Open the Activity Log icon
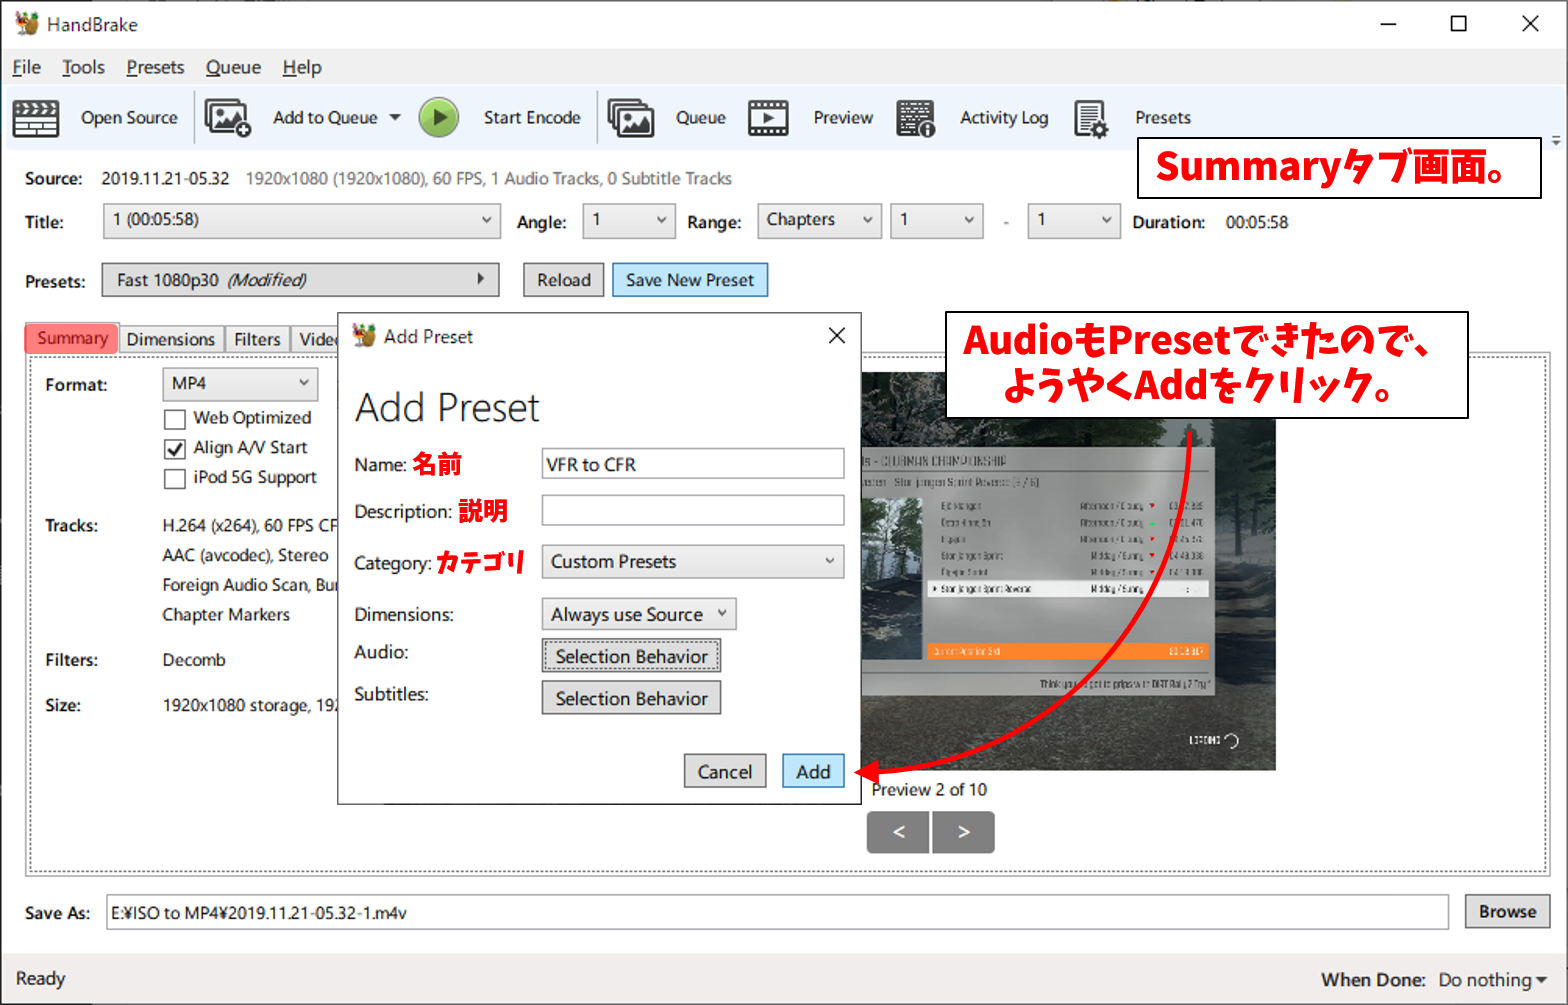Screen dimensions: 1568x1005 pos(915,118)
